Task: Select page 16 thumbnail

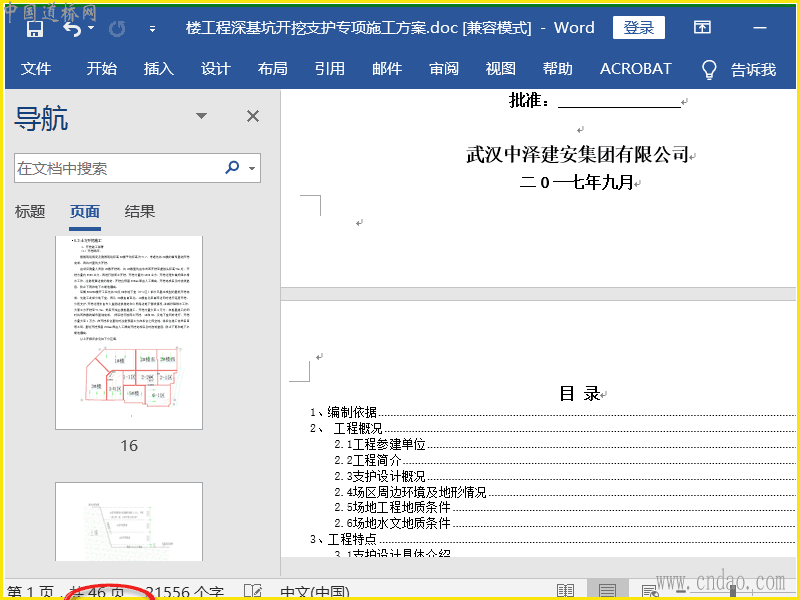Action: [129, 332]
